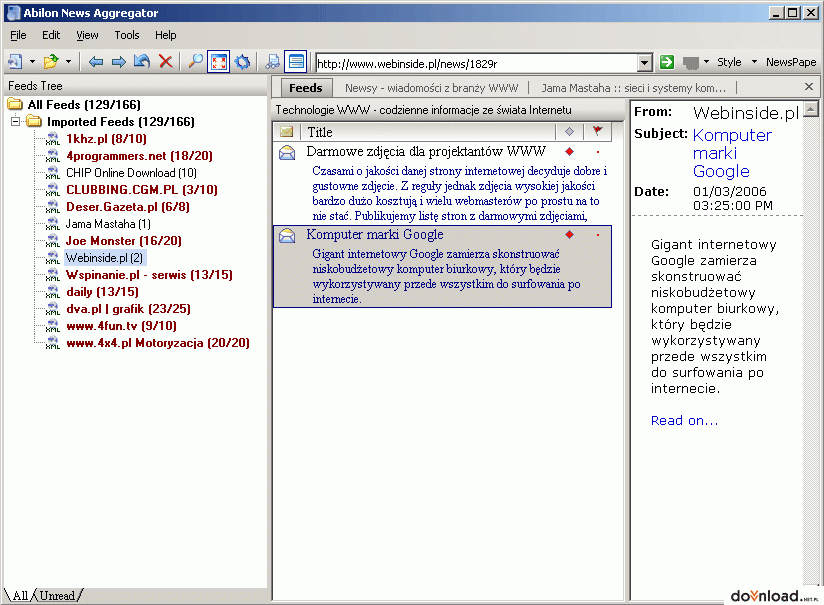Switch to Newsy - wiadomości z branży WWW tab
The height and width of the screenshot is (605, 824).
(x=431, y=88)
